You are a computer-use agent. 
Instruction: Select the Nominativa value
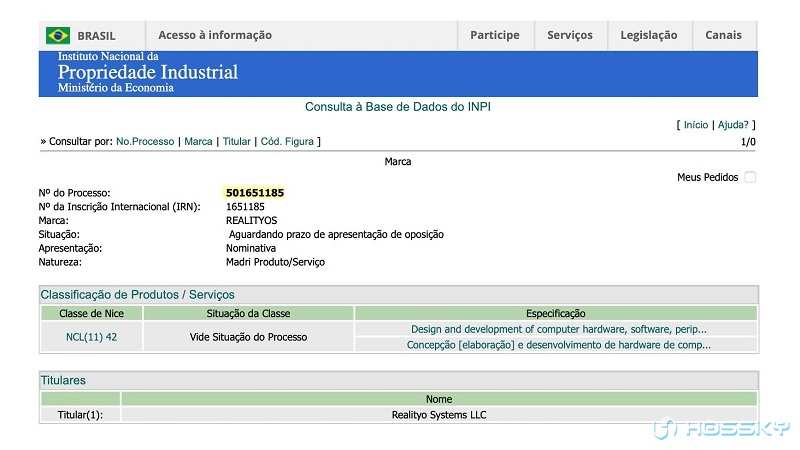tap(251, 248)
